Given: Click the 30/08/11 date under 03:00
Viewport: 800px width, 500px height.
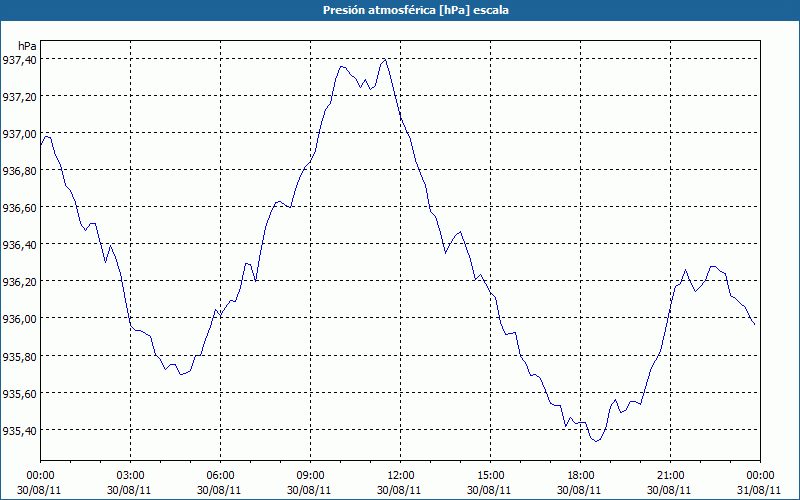Looking at the screenshot, I should pos(129,490).
